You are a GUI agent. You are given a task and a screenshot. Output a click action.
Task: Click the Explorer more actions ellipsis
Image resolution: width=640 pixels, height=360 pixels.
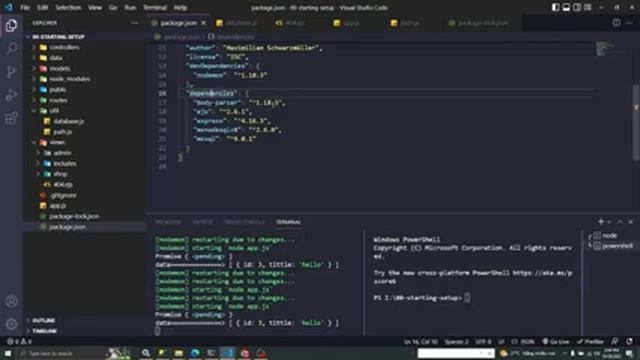(x=134, y=23)
